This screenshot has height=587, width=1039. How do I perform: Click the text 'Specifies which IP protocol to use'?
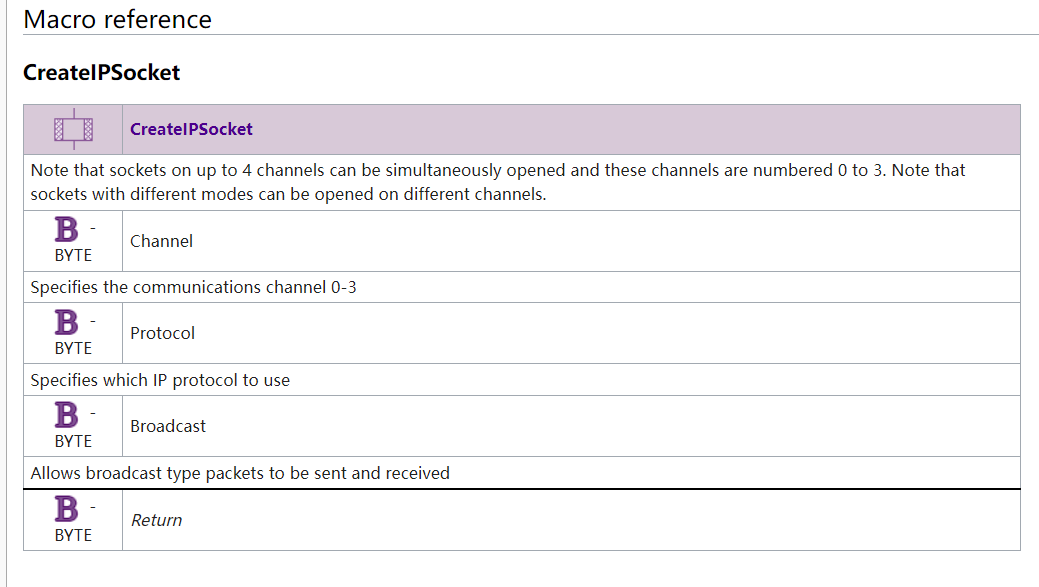160,380
